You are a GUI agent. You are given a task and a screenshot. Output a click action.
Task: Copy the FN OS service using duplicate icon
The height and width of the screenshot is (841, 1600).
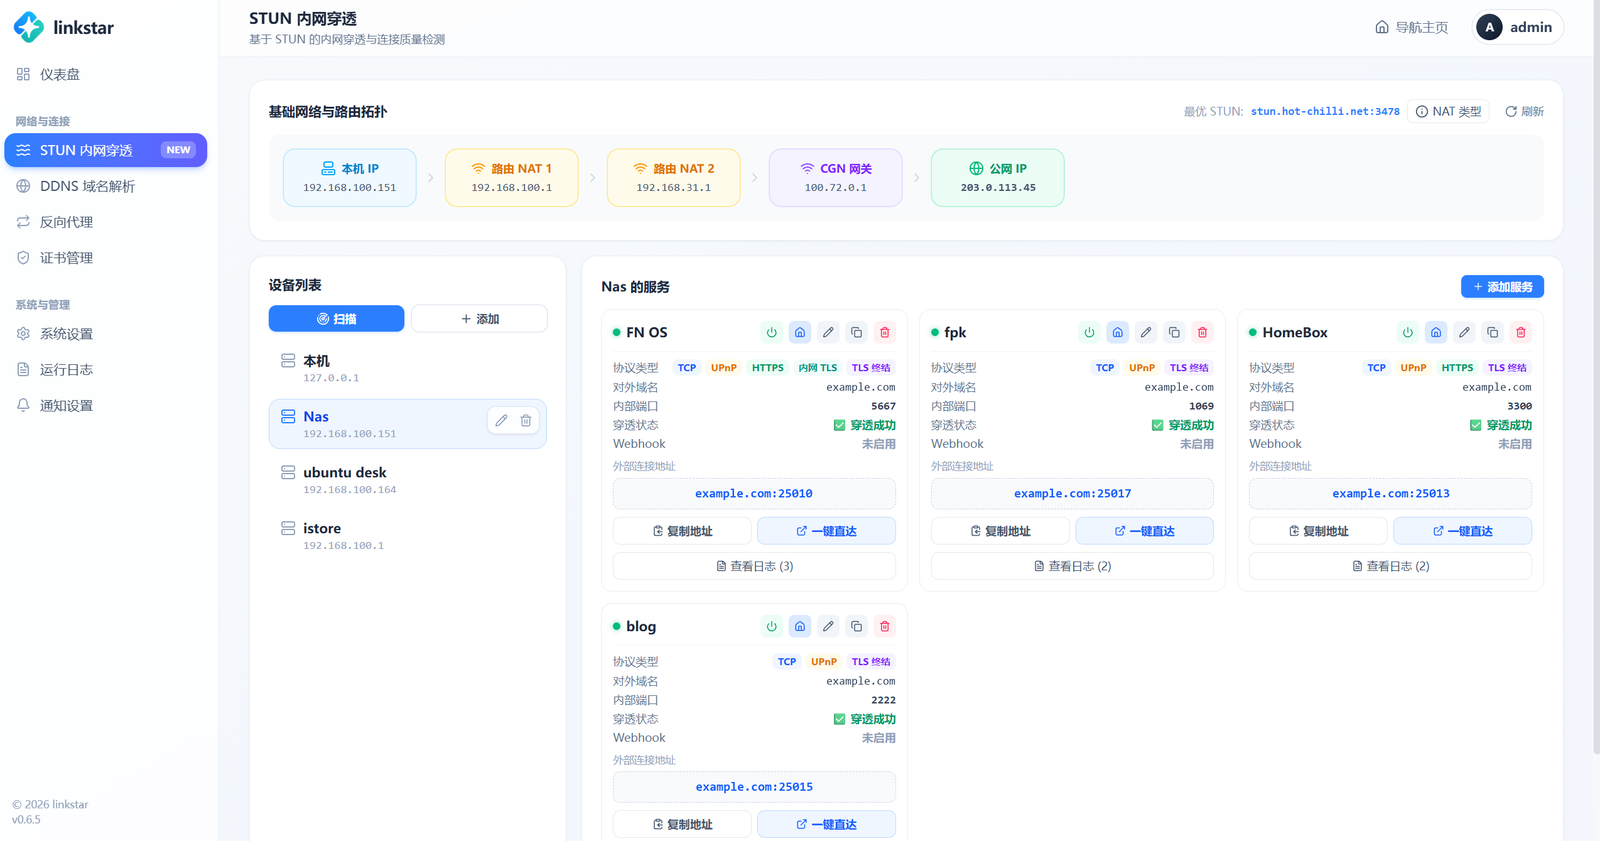[856, 332]
